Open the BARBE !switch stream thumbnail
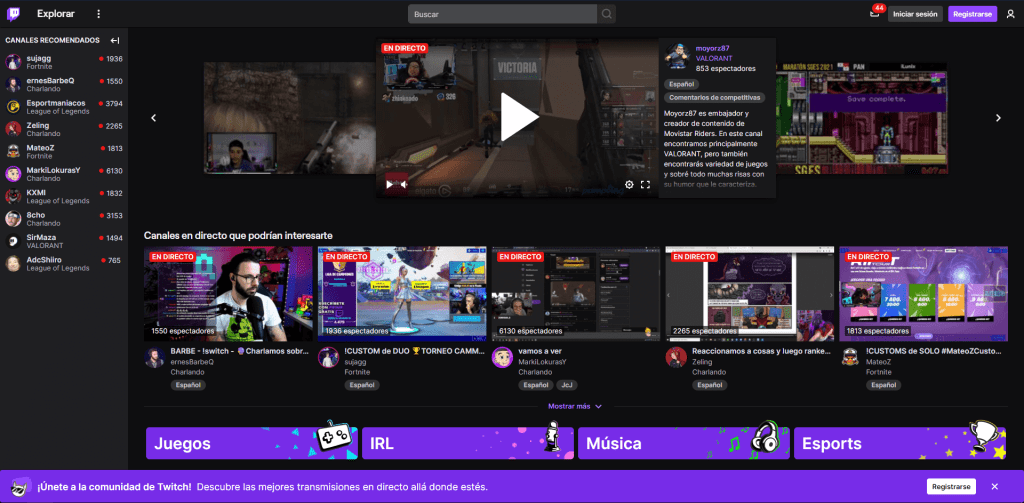1024x503 pixels. coord(228,294)
